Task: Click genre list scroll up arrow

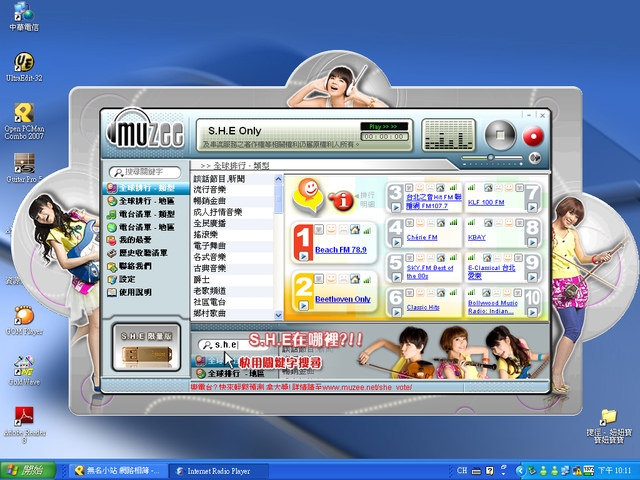Action: [278, 178]
